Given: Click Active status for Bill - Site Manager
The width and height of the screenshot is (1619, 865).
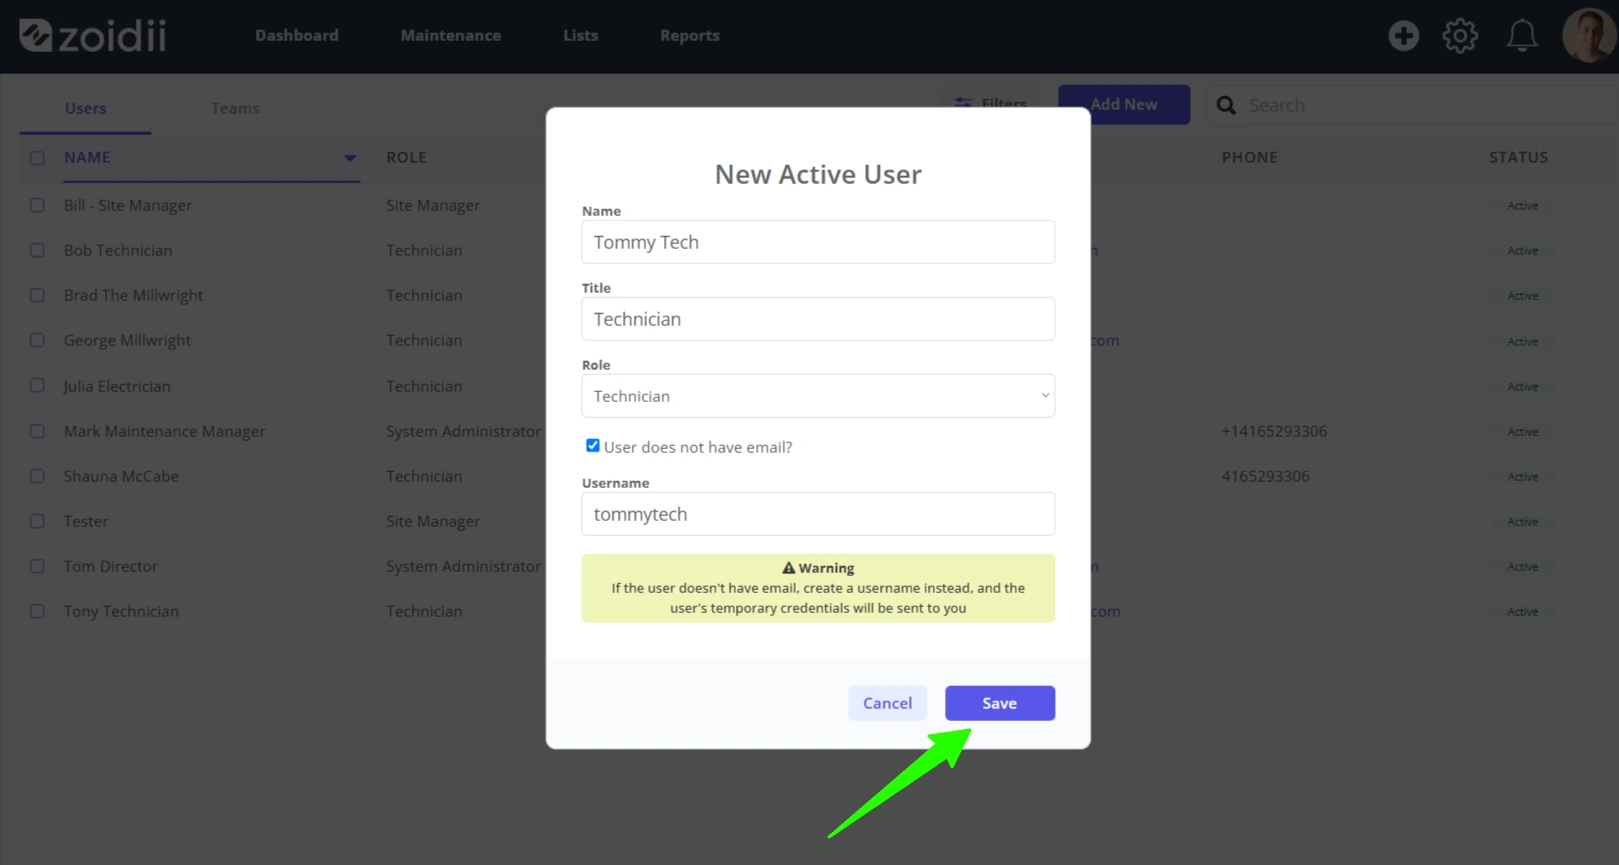Looking at the screenshot, I should [x=1523, y=206].
